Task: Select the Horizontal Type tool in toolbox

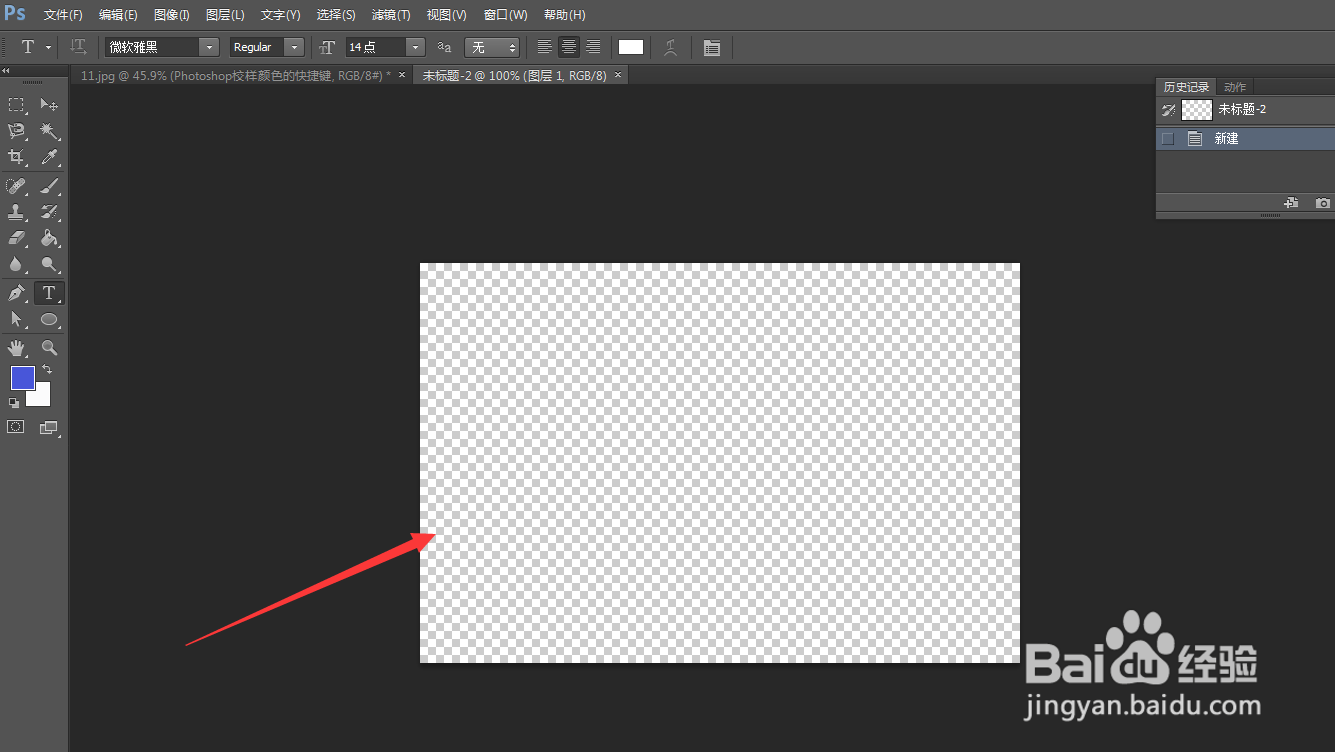Action: 48,293
